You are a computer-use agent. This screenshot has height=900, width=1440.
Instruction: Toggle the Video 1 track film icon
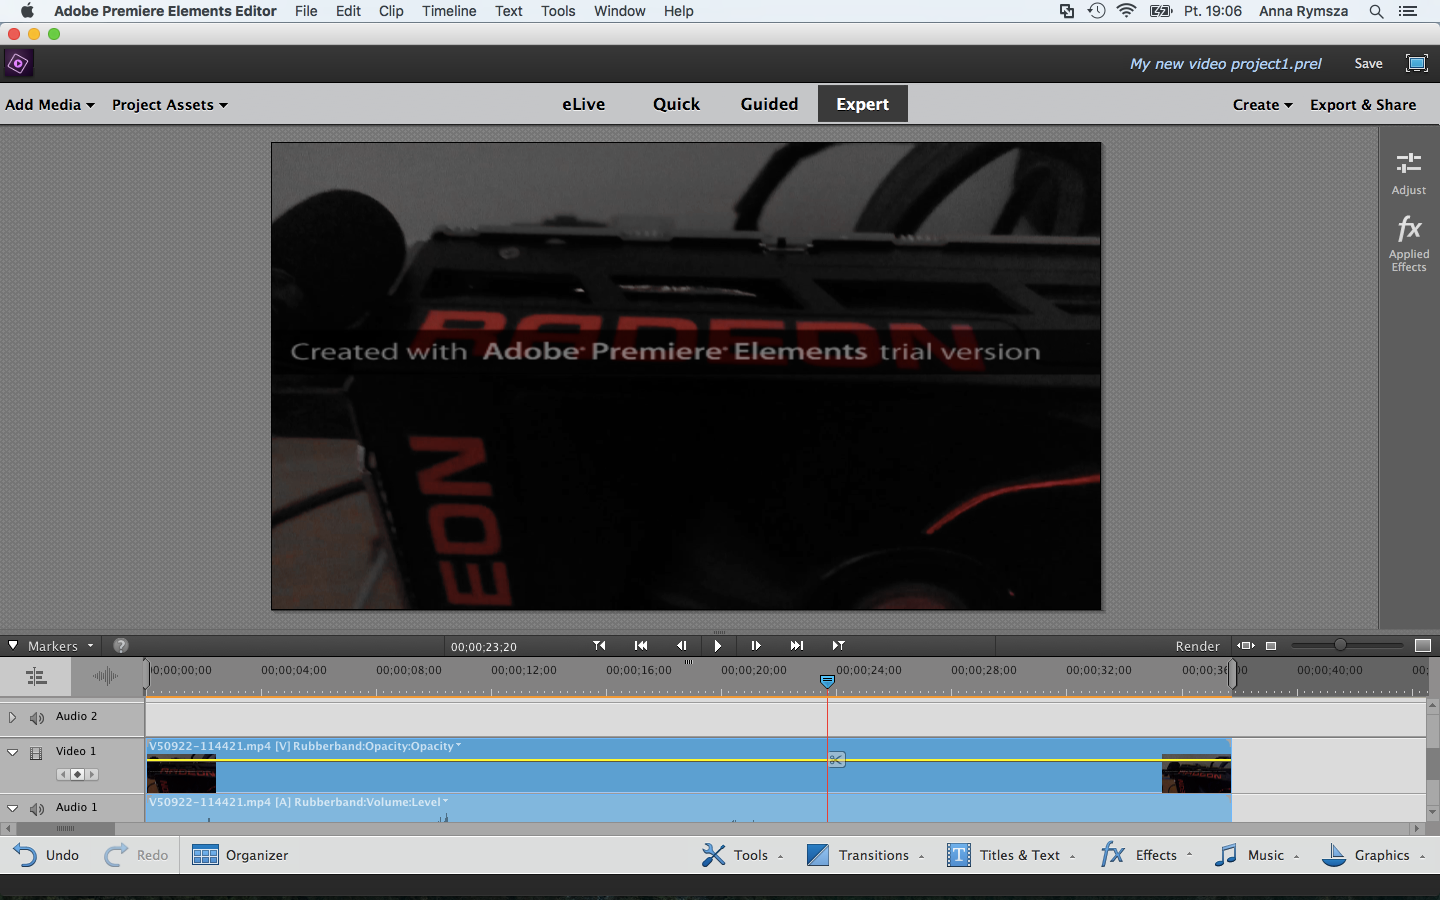[36, 753]
